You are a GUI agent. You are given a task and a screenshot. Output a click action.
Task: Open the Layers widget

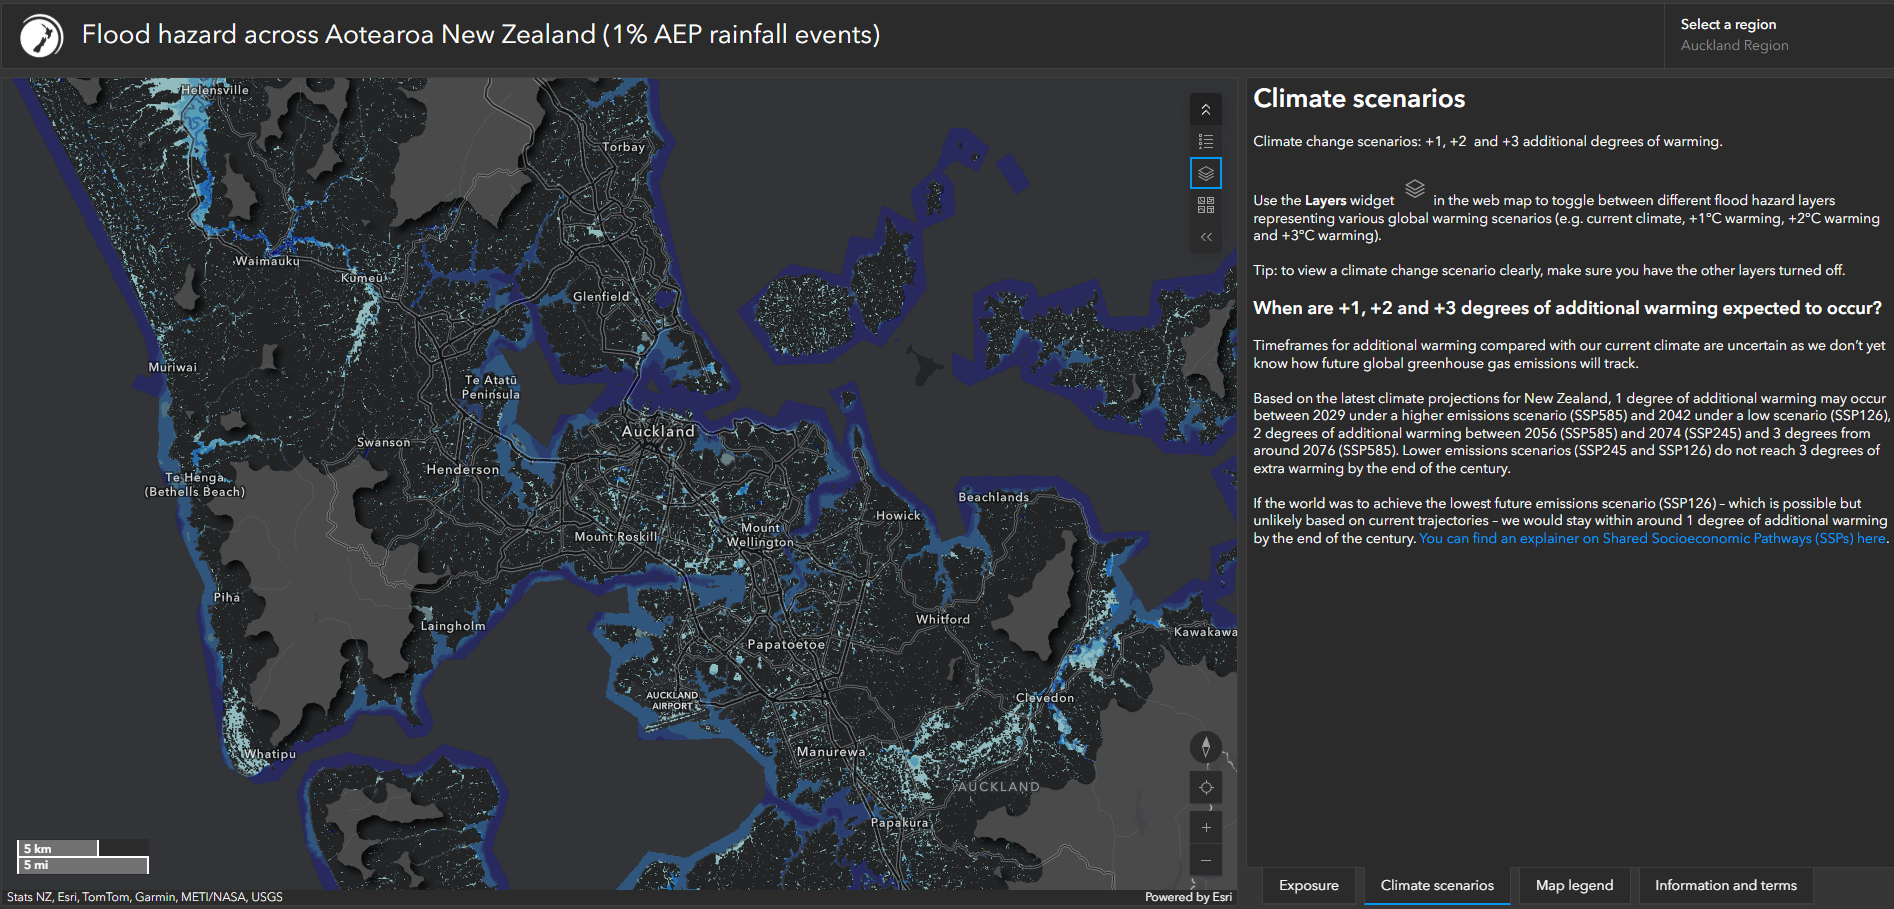coord(1205,174)
